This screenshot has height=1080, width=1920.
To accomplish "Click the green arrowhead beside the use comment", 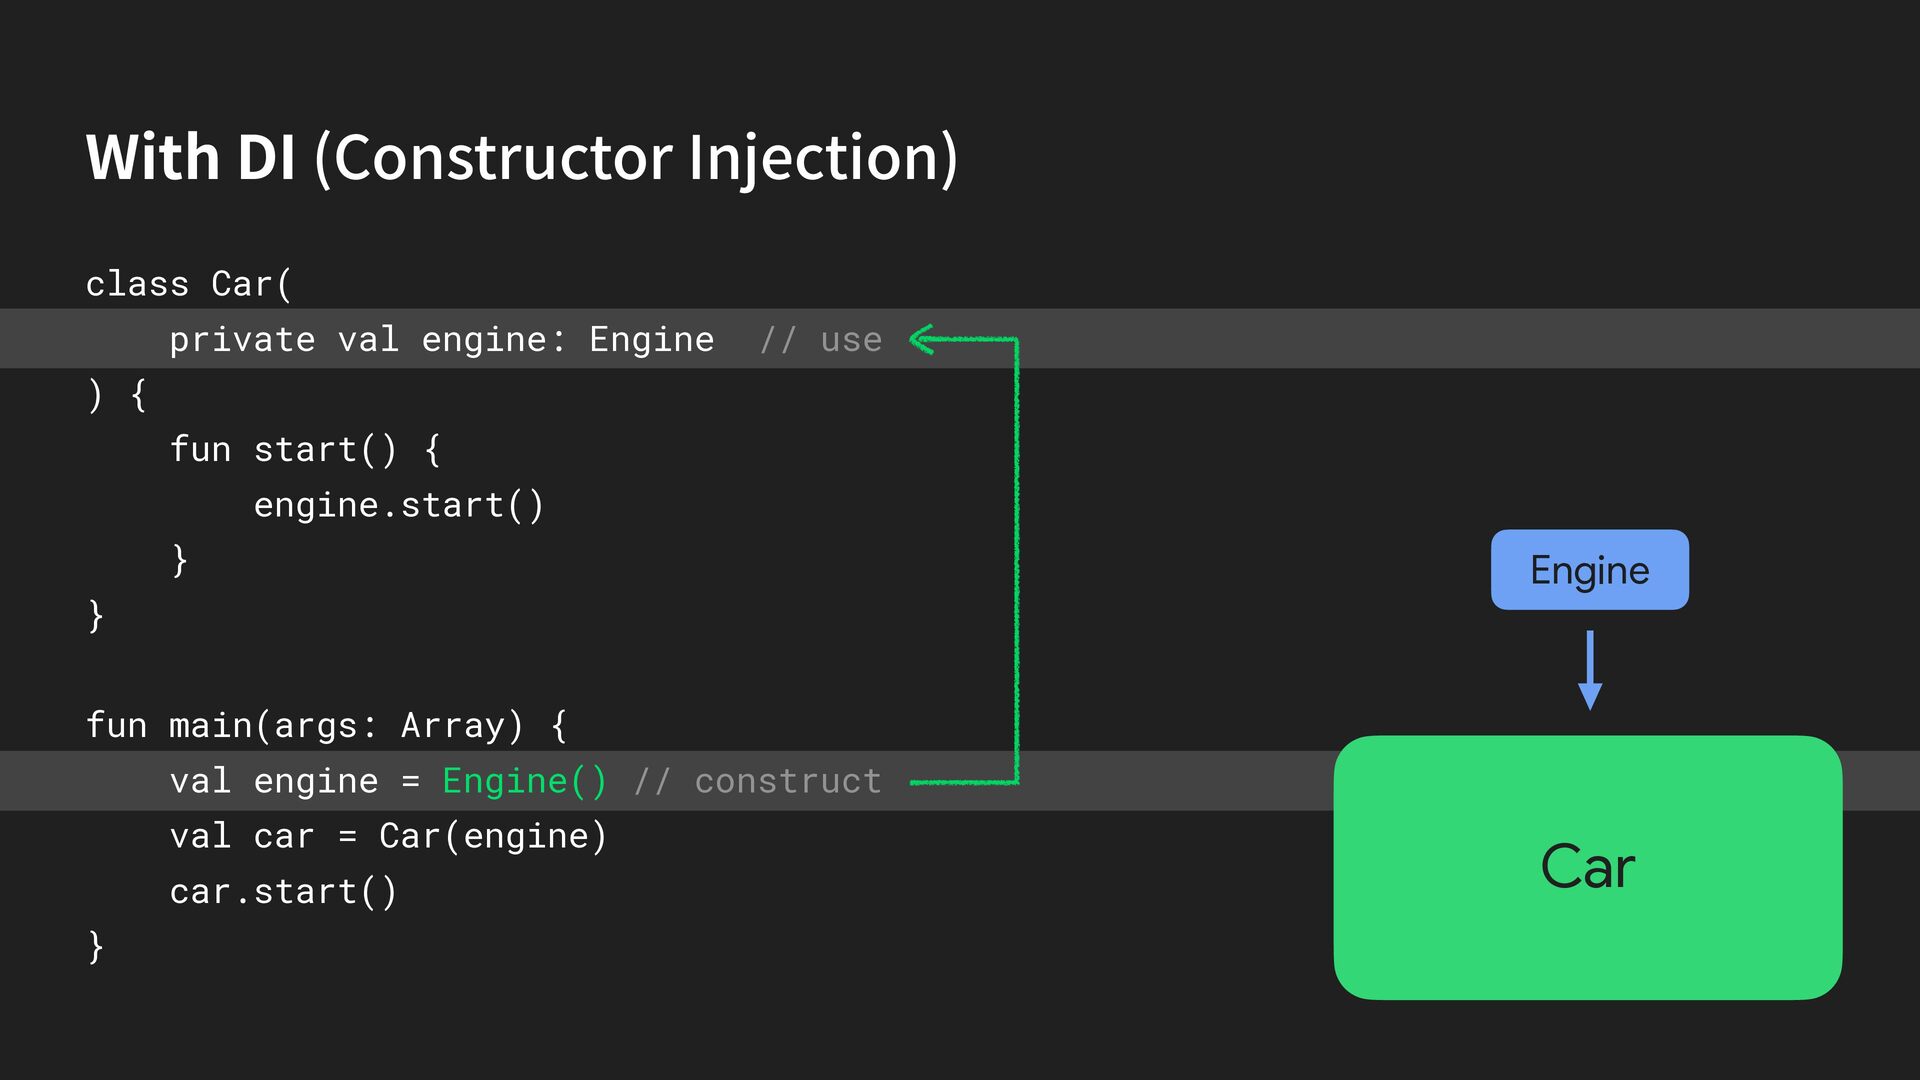I will (922, 340).
